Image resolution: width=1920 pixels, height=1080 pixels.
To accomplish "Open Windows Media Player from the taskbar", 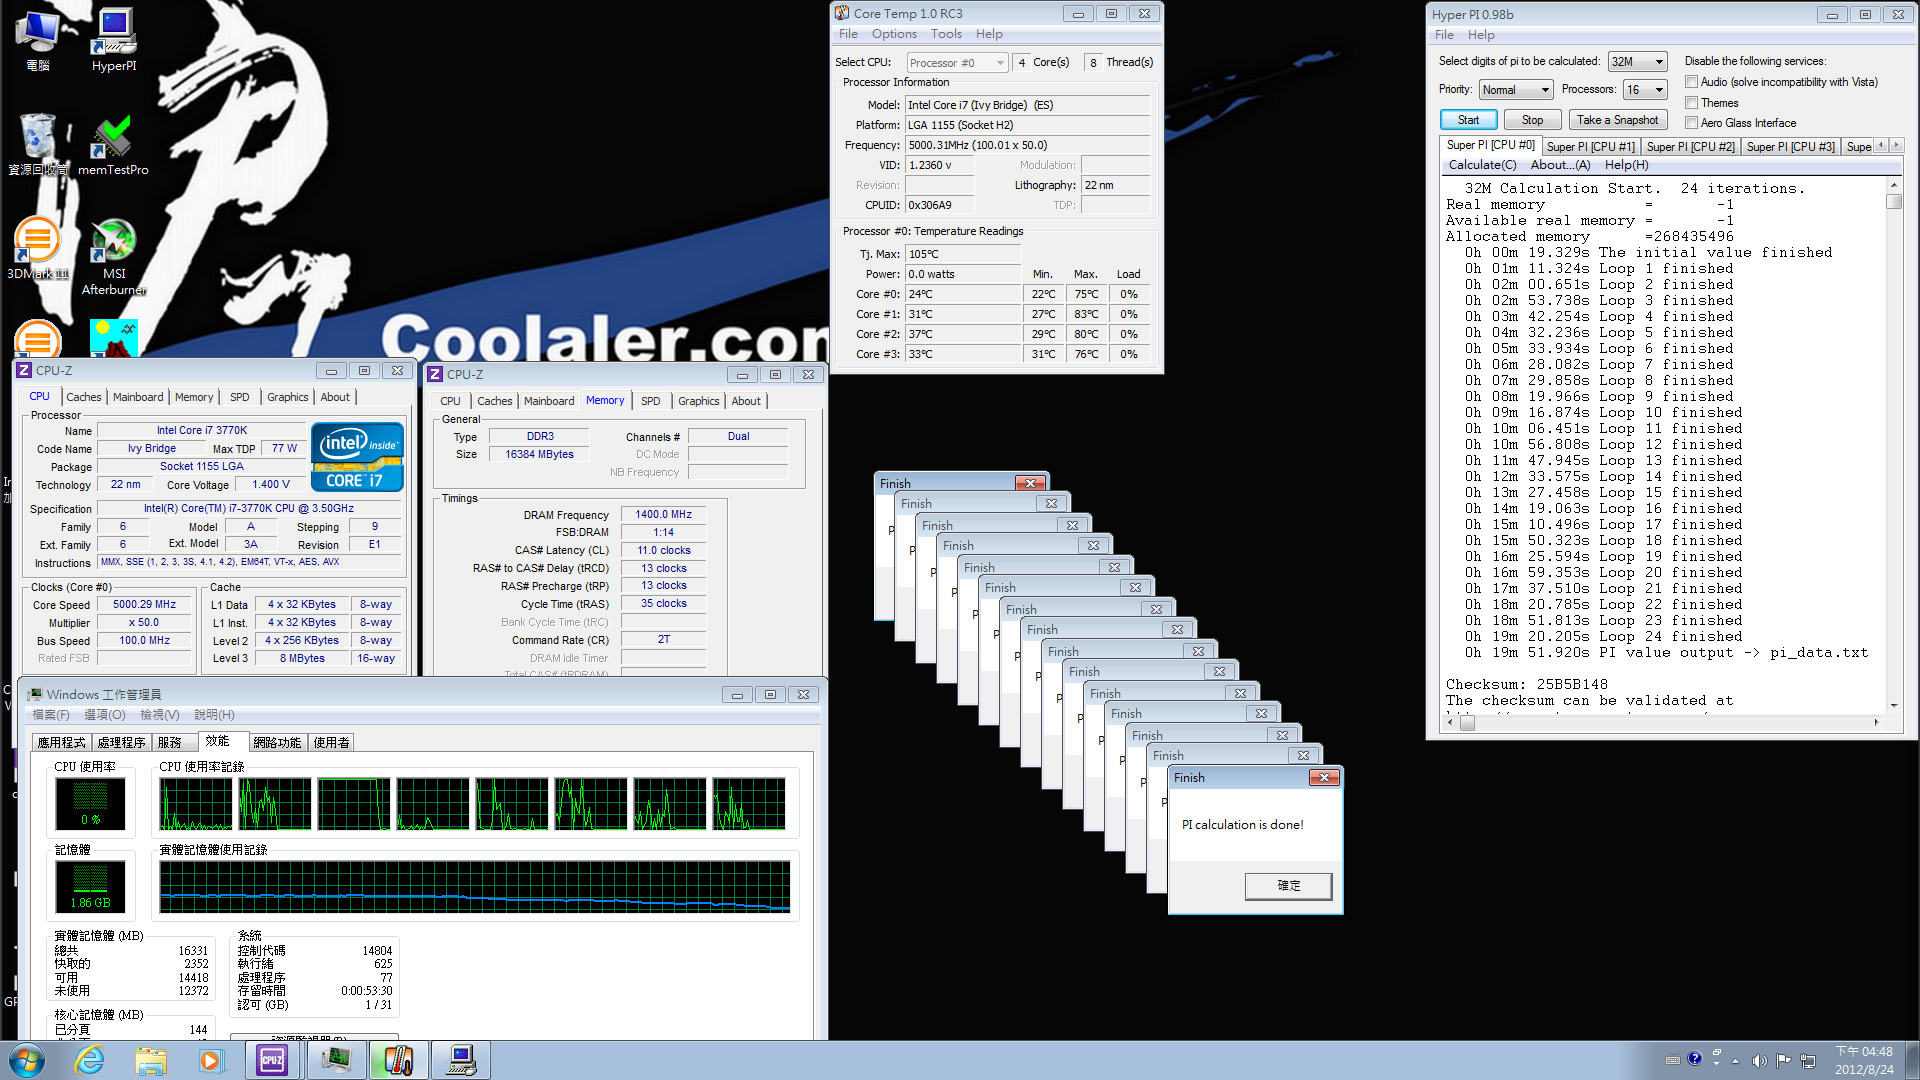I will tap(210, 1060).
